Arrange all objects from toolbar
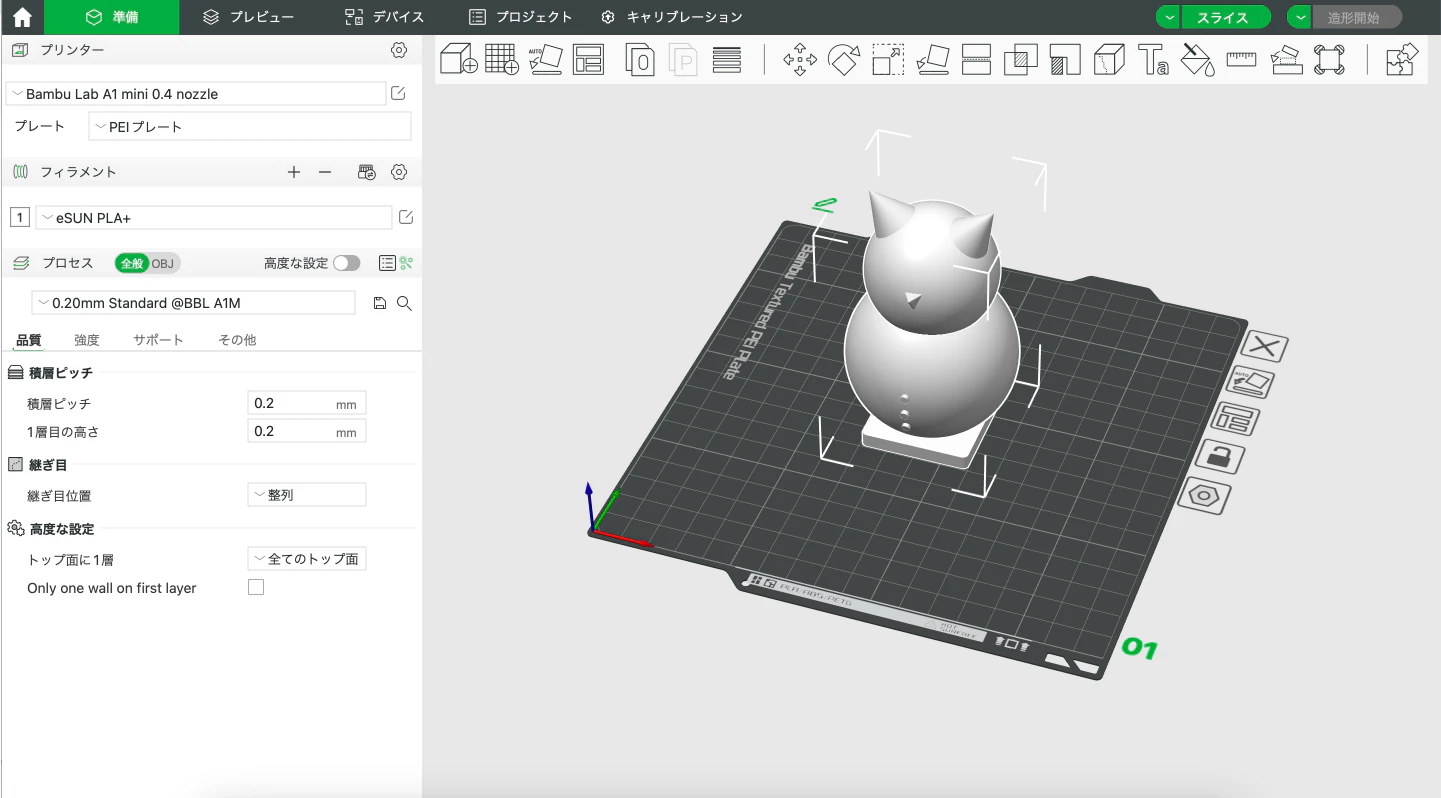This screenshot has height=798, width=1441. [x=588, y=59]
